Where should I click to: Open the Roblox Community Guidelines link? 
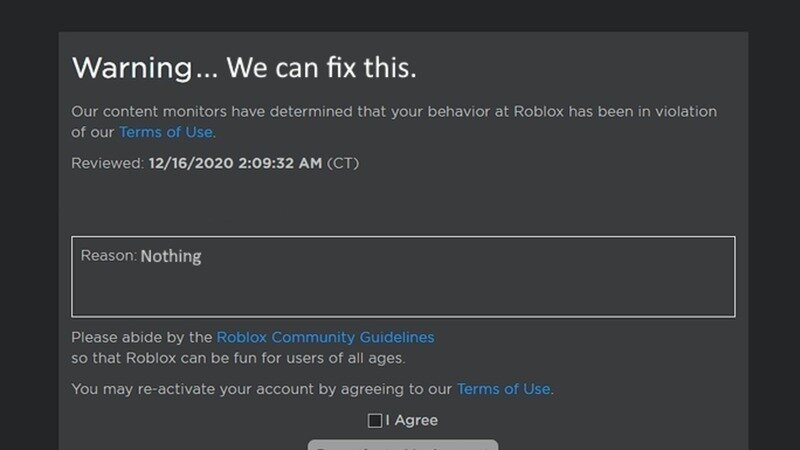click(x=325, y=338)
